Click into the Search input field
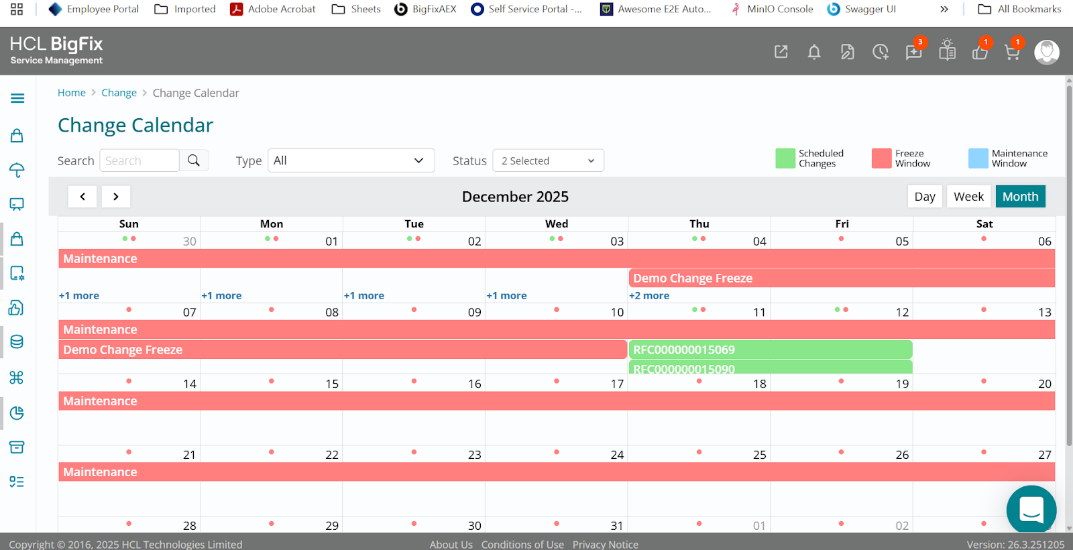The height and width of the screenshot is (550, 1073). [x=140, y=160]
